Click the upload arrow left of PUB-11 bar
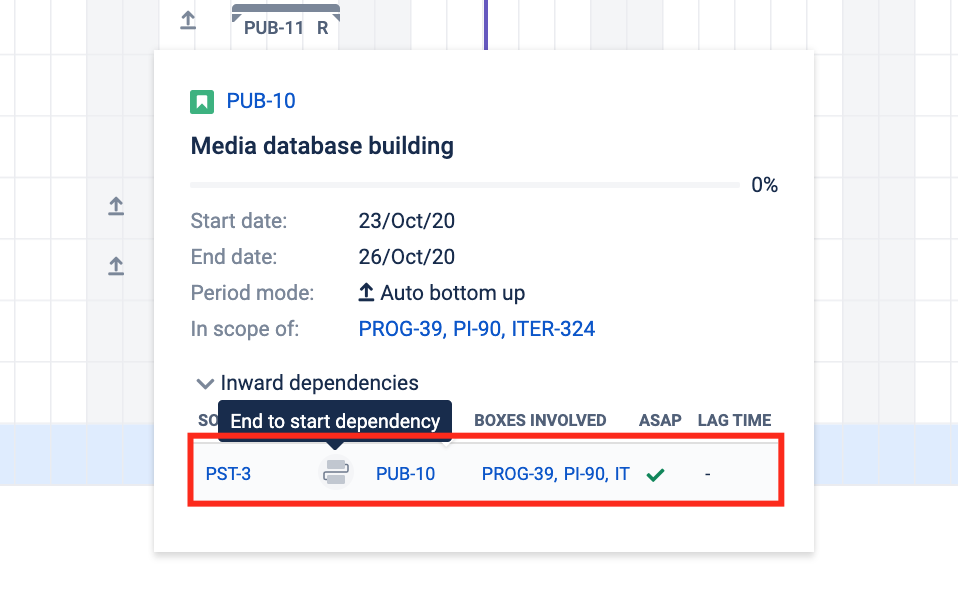This screenshot has width=958, height=610. pos(188,20)
